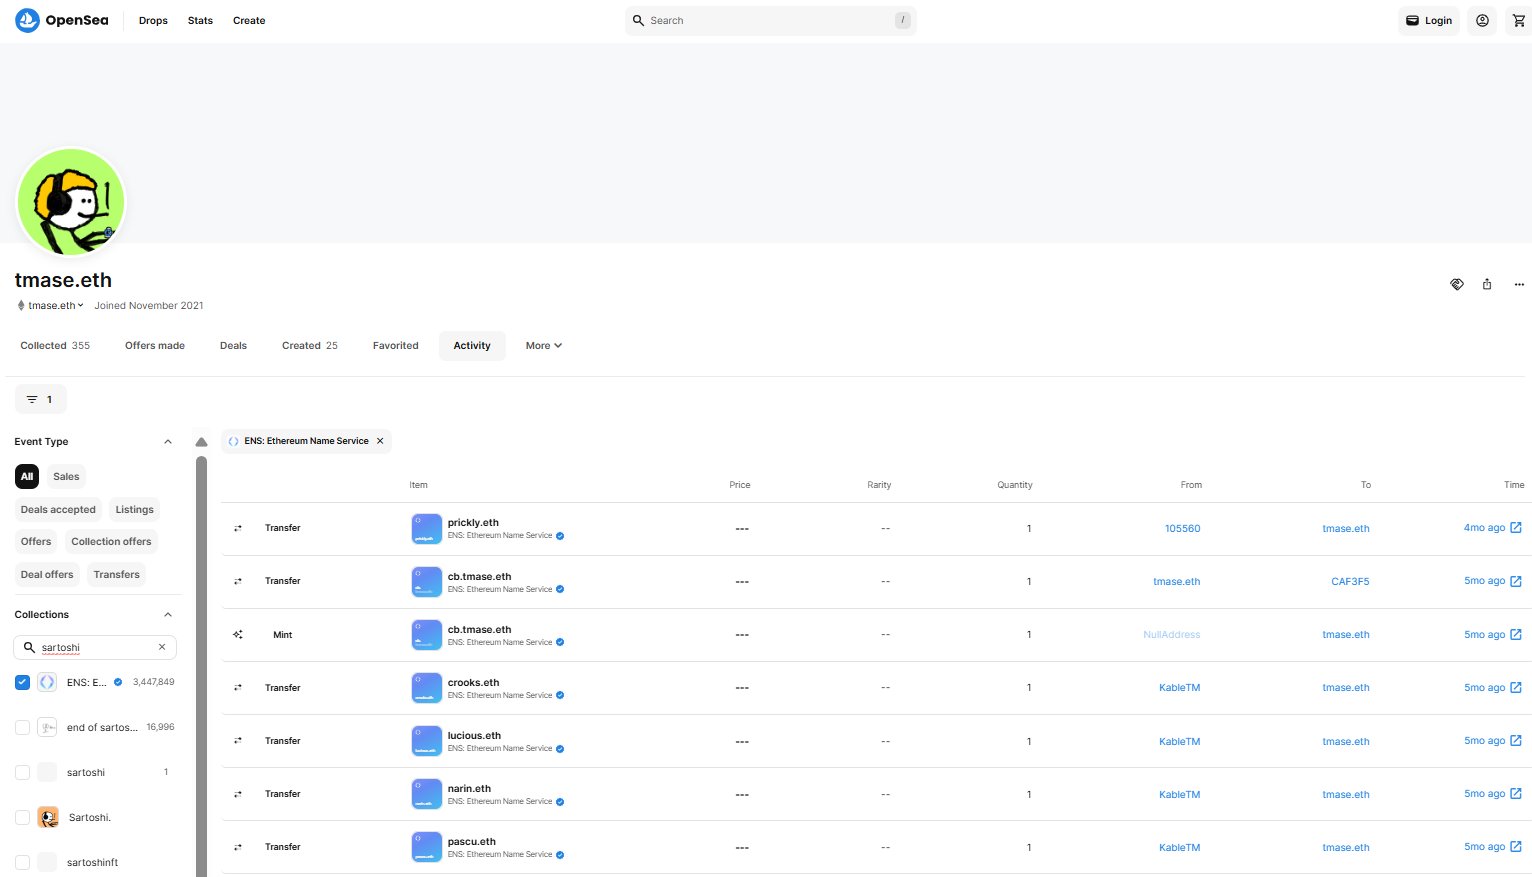Uncheck the ENS collection checkbox
The width and height of the screenshot is (1532, 877).
pos(22,682)
